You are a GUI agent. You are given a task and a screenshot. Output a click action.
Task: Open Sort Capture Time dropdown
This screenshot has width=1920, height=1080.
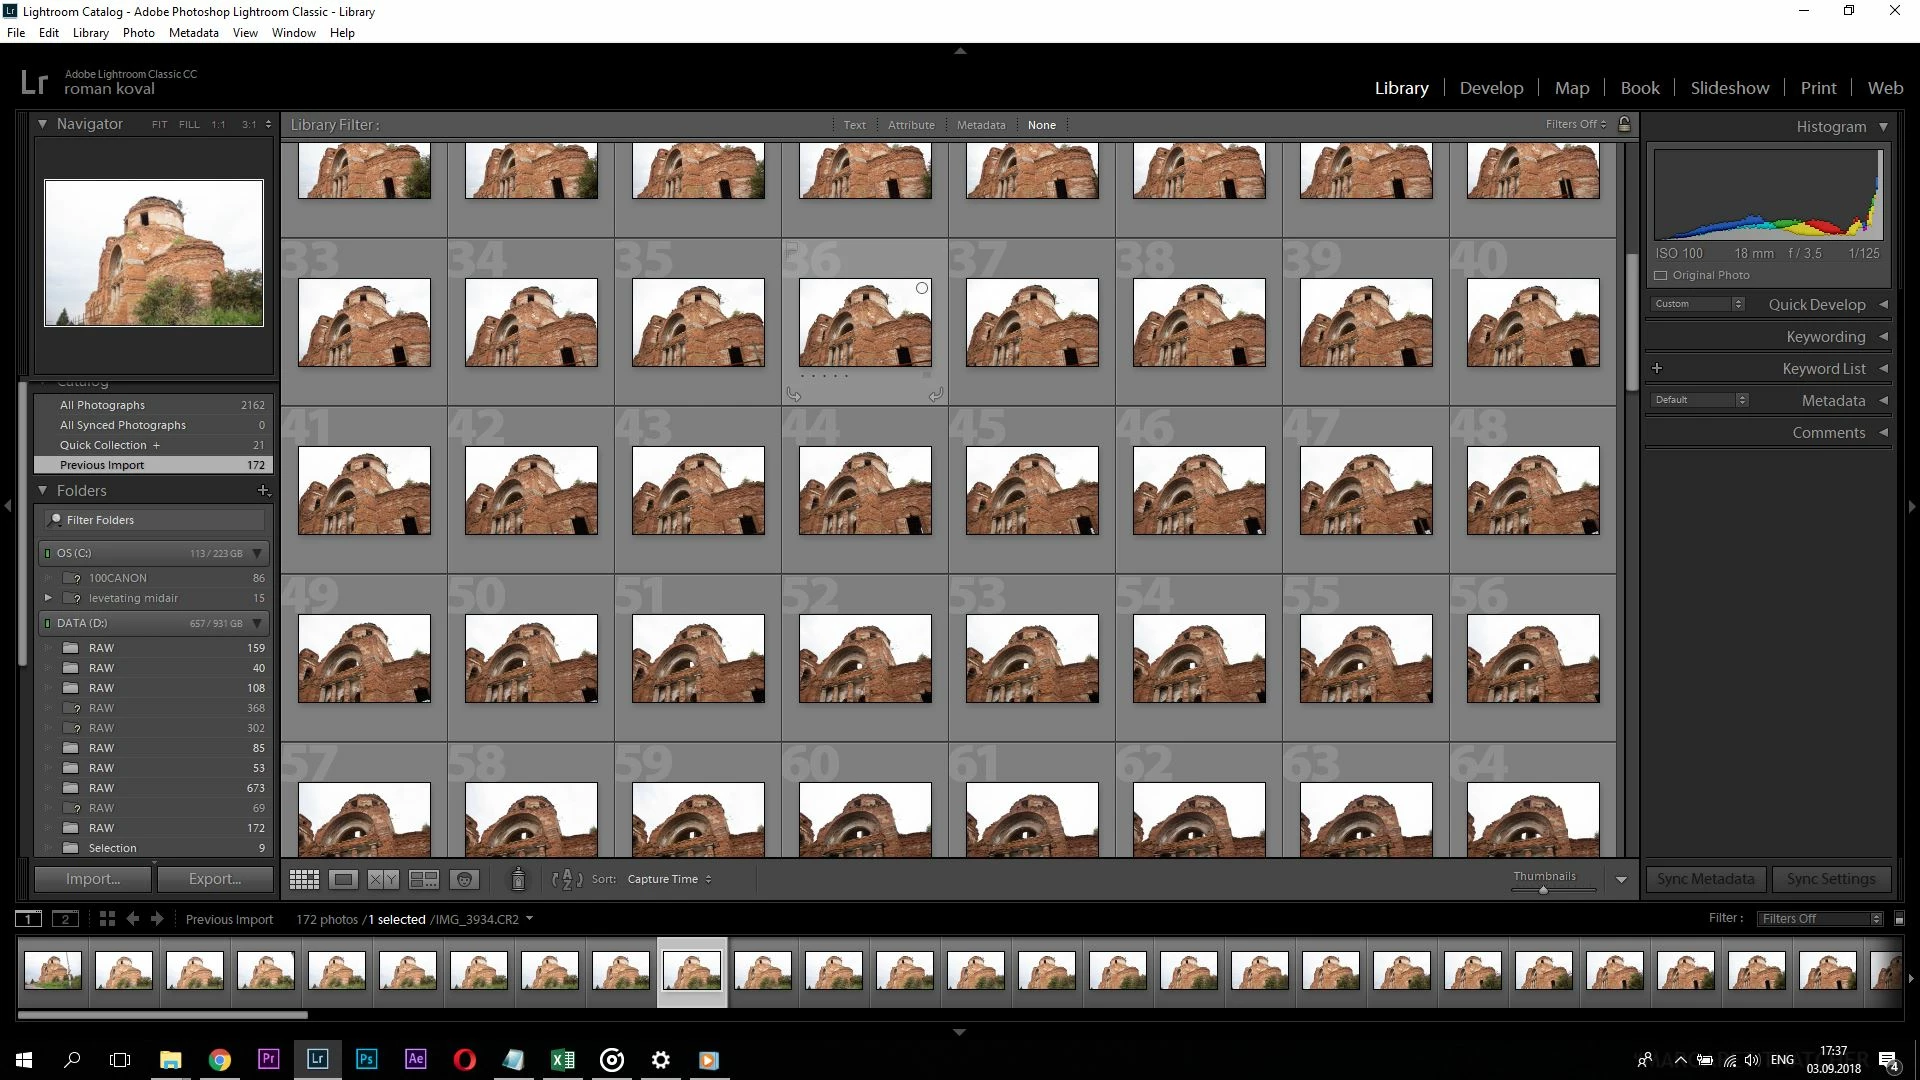coord(669,879)
